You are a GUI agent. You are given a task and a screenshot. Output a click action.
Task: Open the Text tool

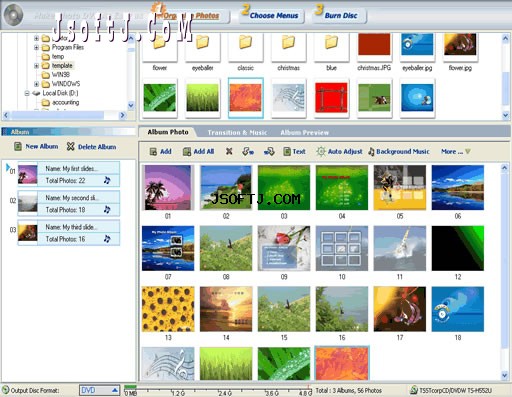coord(294,152)
